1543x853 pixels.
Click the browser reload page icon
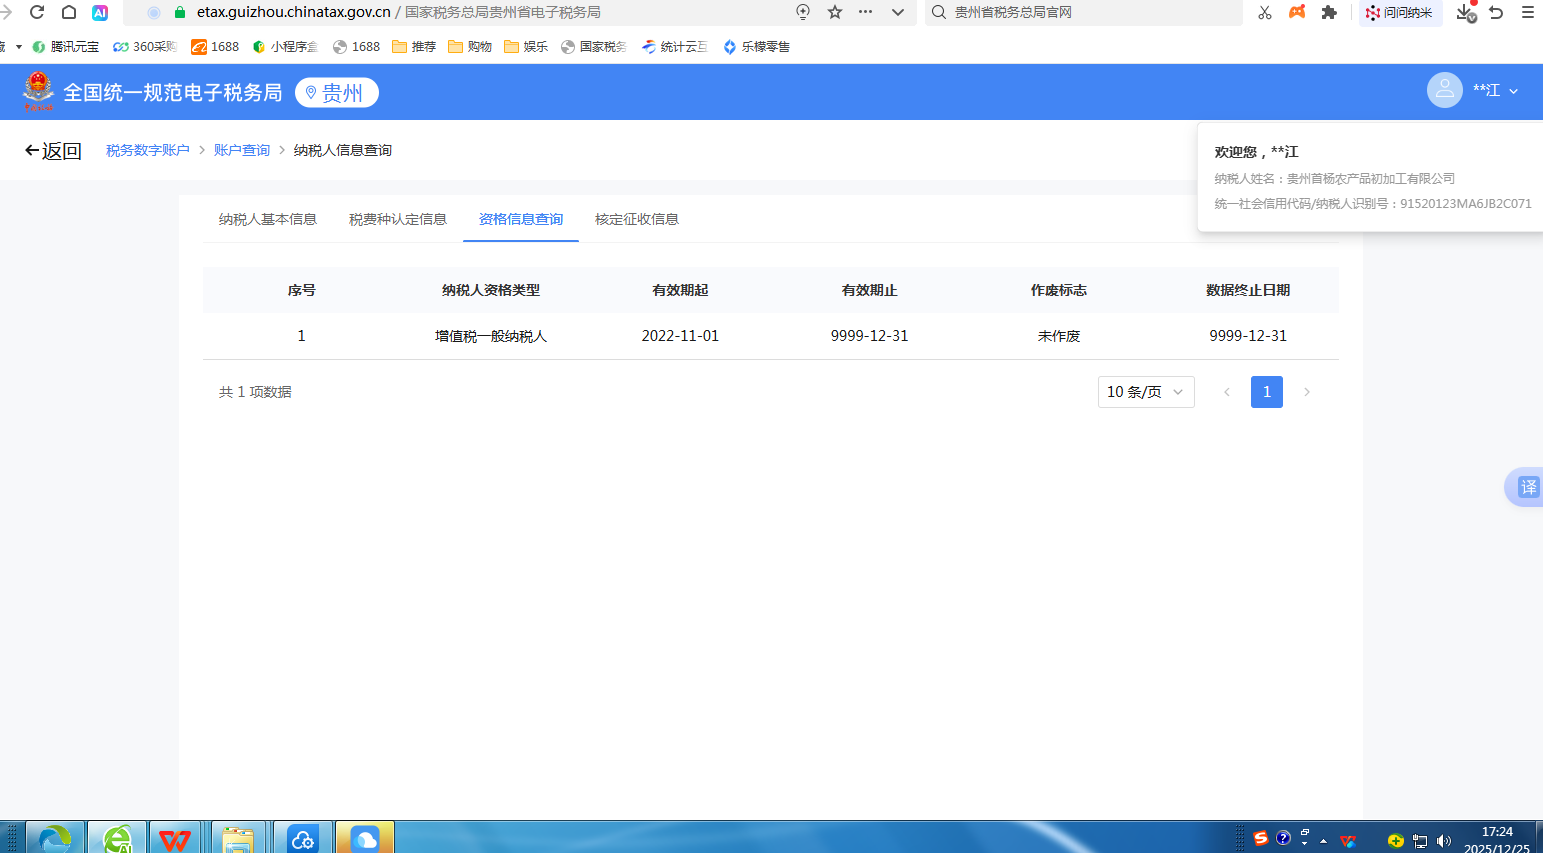pyautogui.click(x=37, y=12)
